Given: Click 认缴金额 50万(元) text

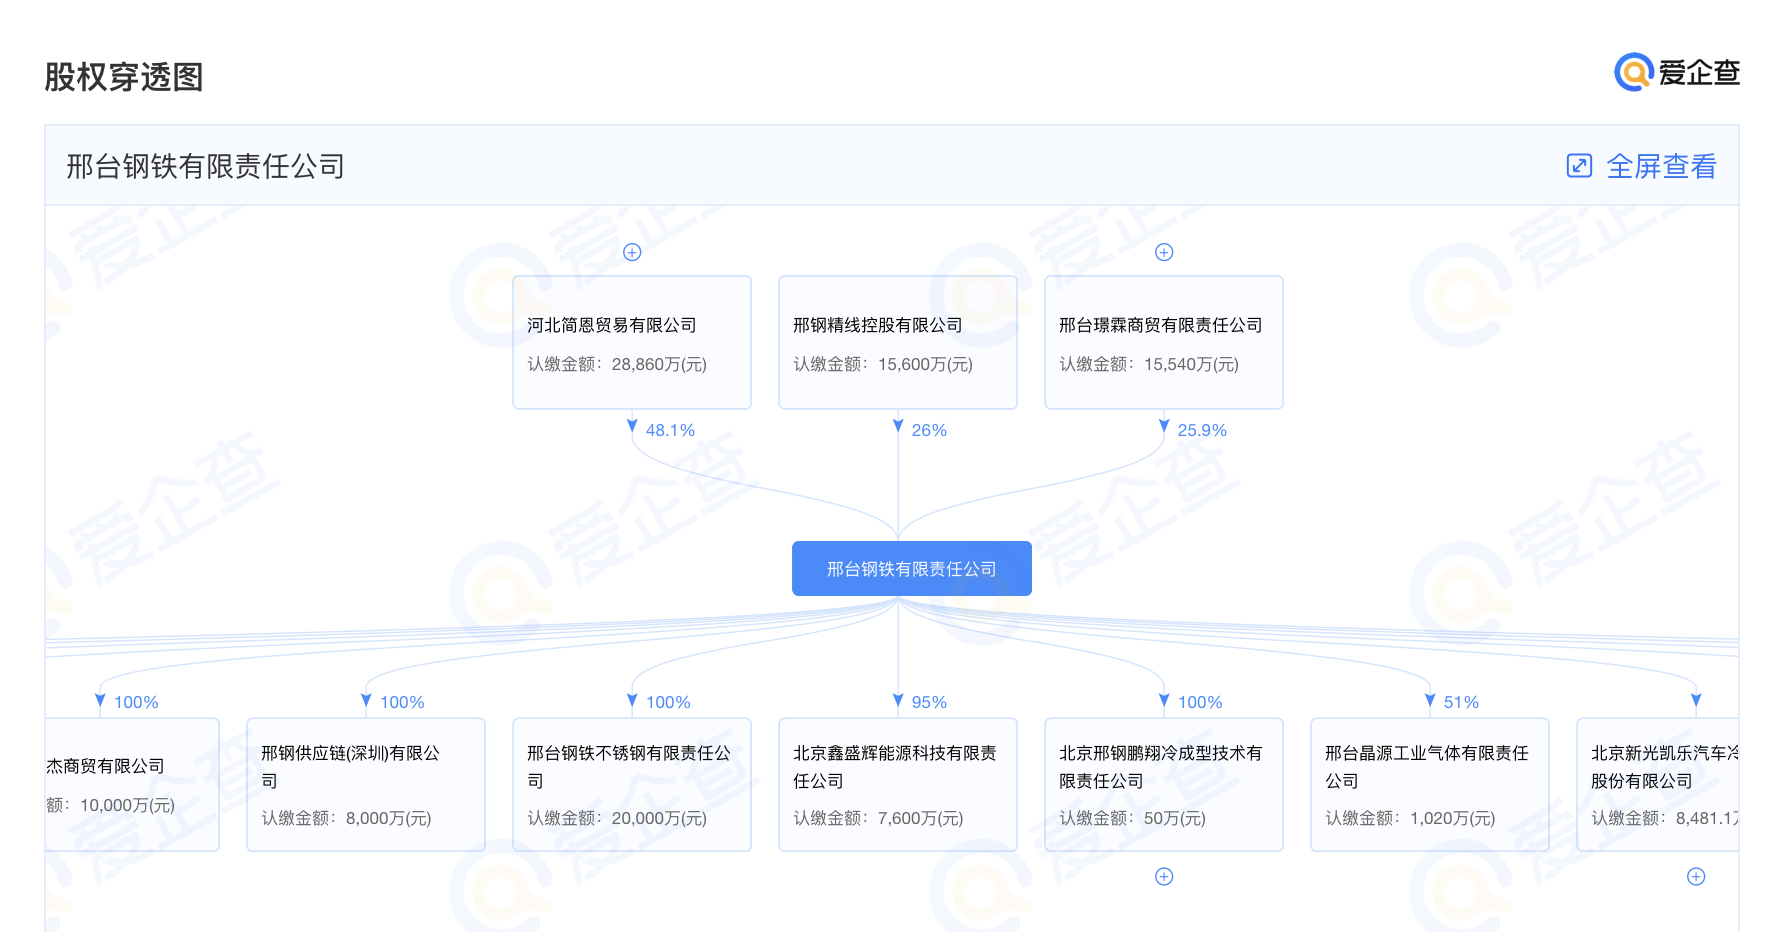Looking at the screenshot, I should pyautogui.click(x=1132, y=818).
